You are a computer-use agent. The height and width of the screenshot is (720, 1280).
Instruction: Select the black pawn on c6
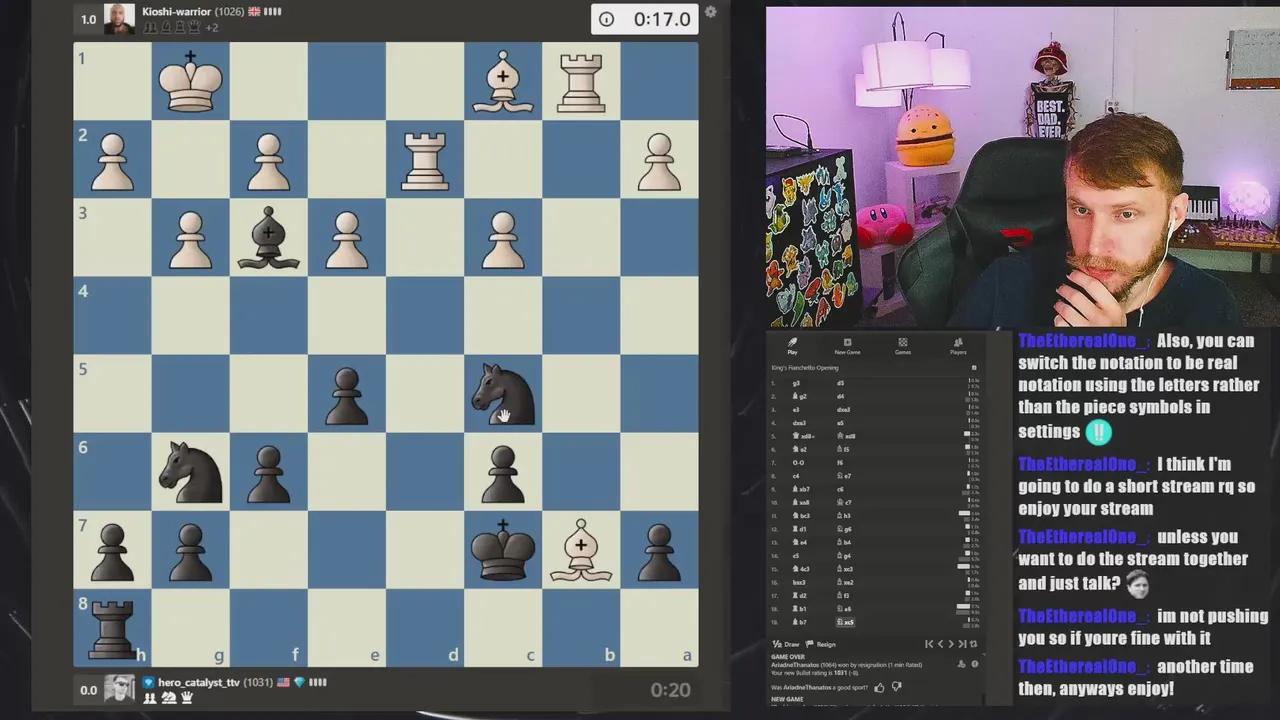coord(503,471)
